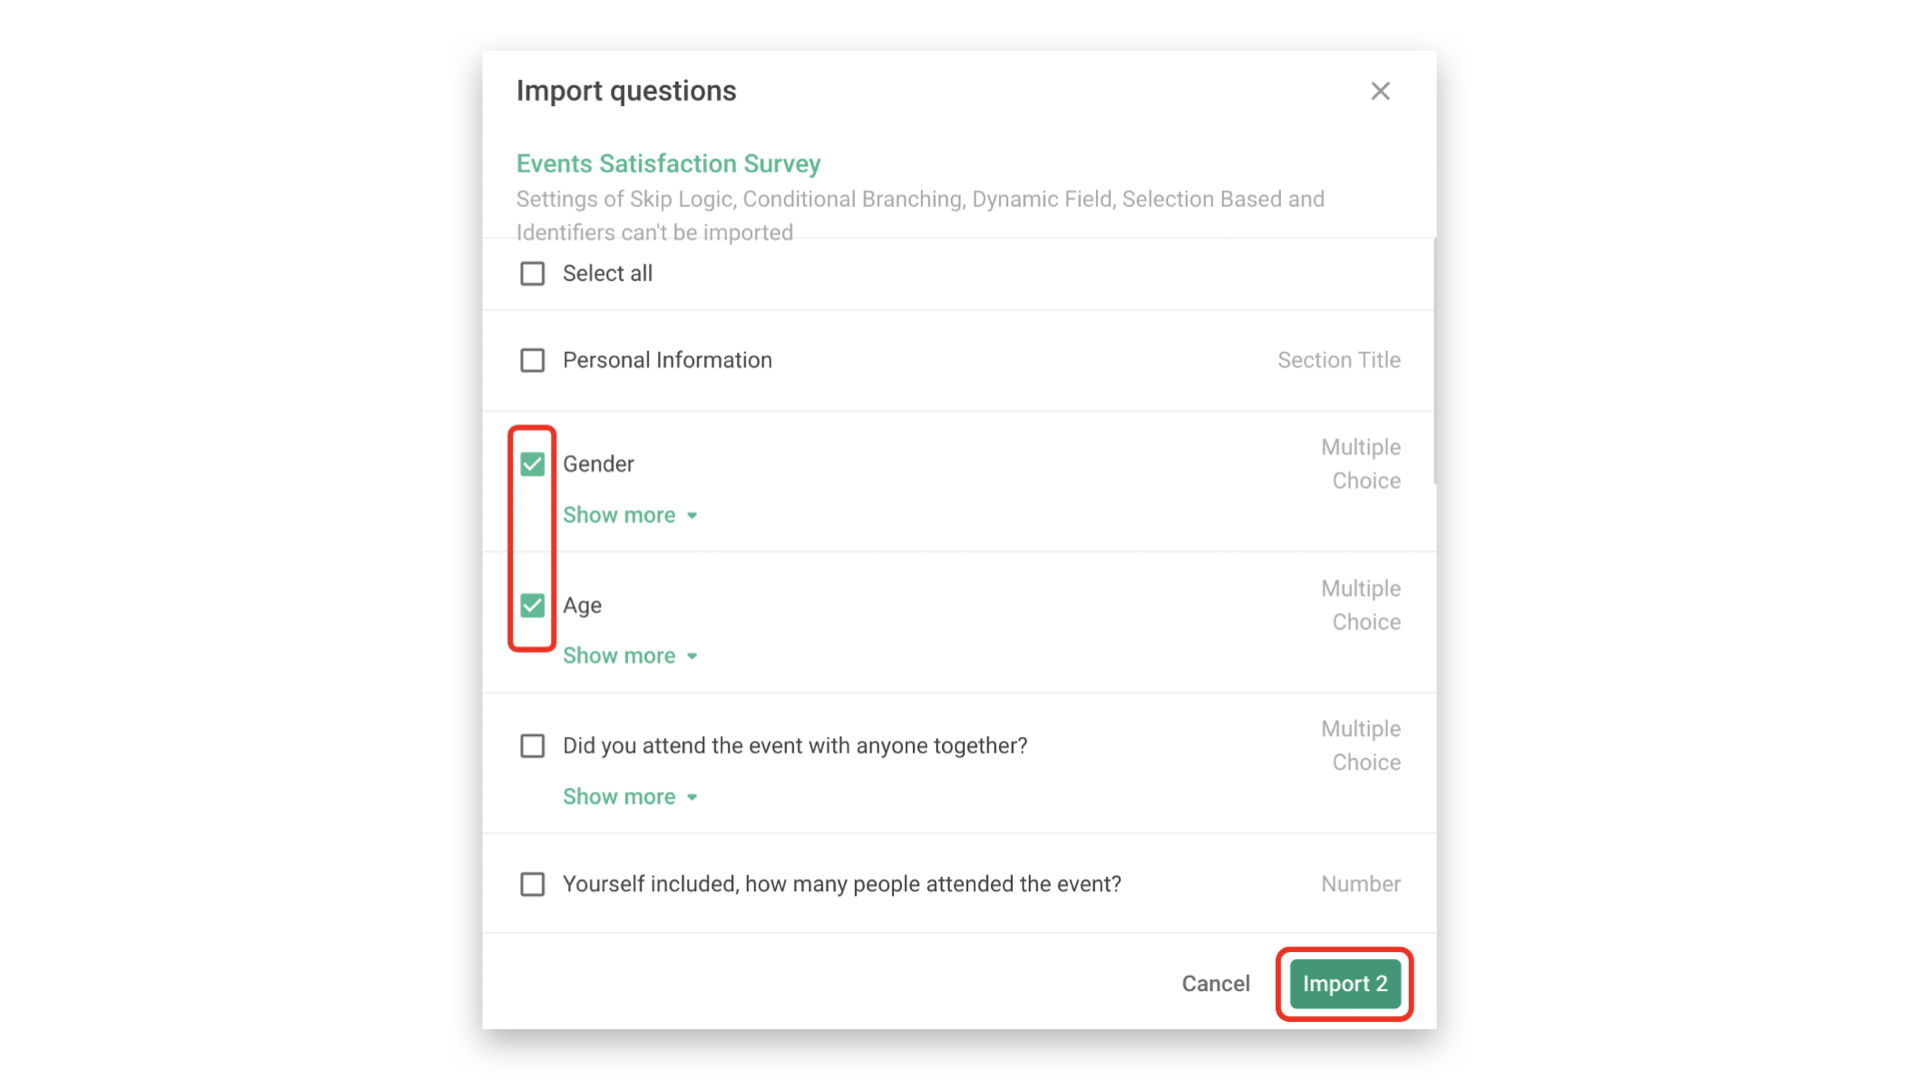Cancel the question import
The image size is (1920, 1080).
pos(1214,983)
